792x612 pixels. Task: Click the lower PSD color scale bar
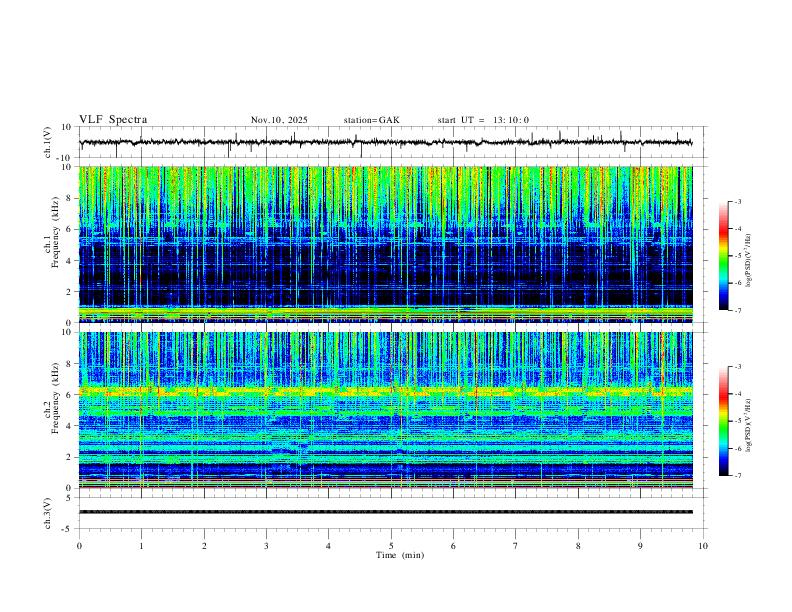pos(723,421)
